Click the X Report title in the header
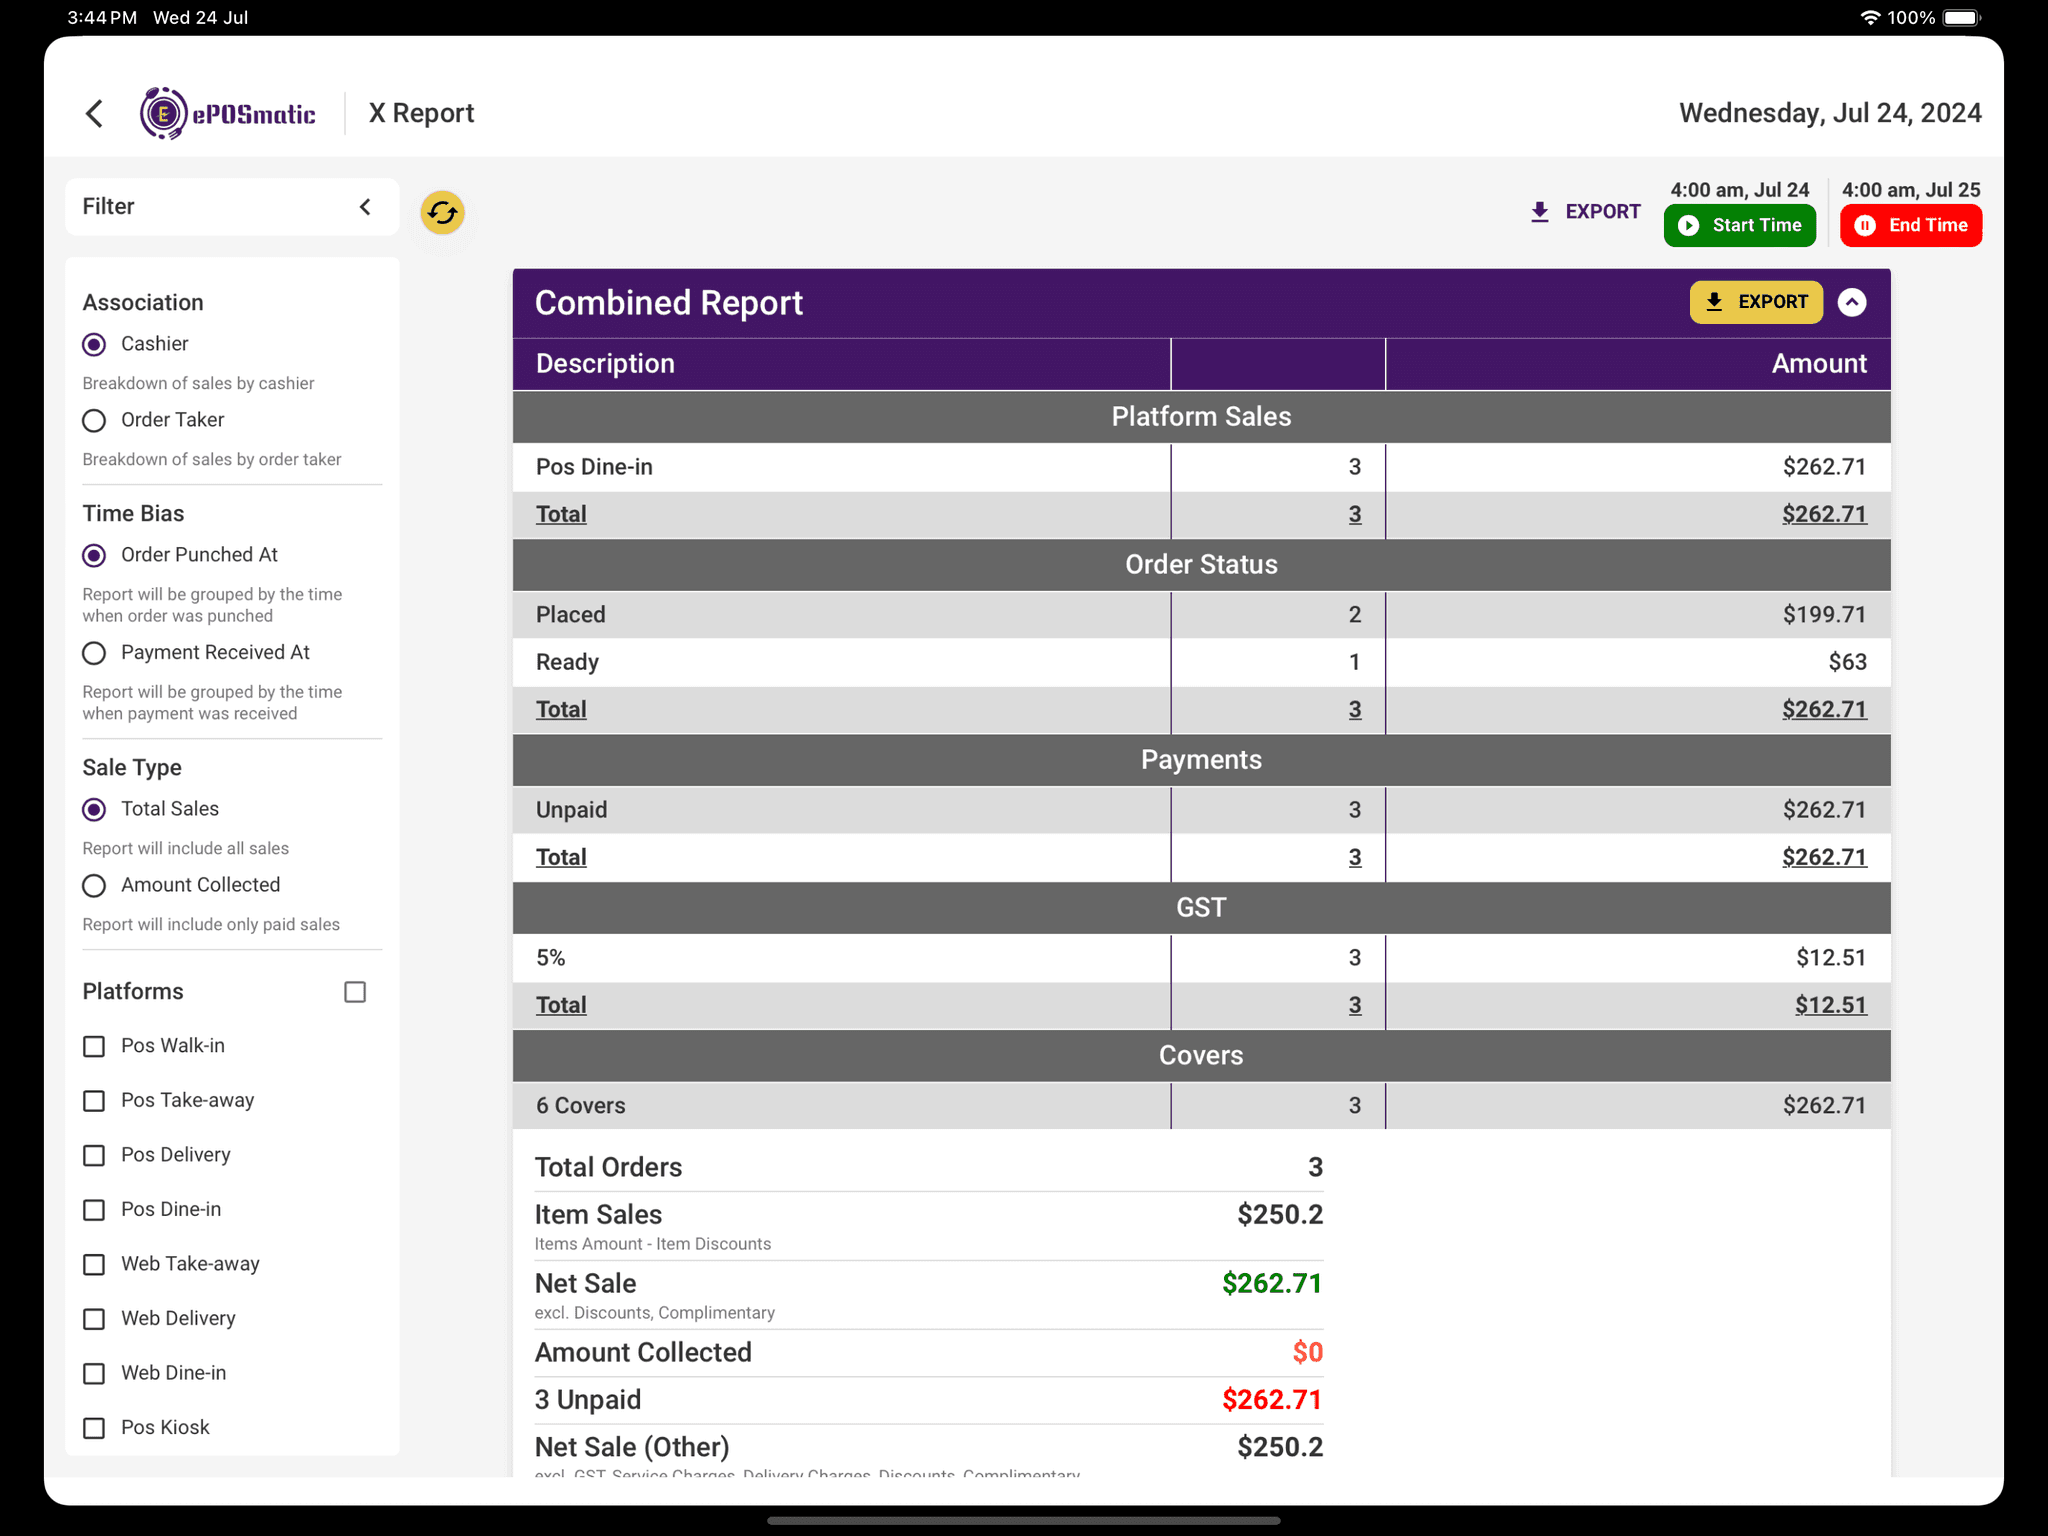2048x1536 pixels. pyautogui.click(x=420, y=113)
